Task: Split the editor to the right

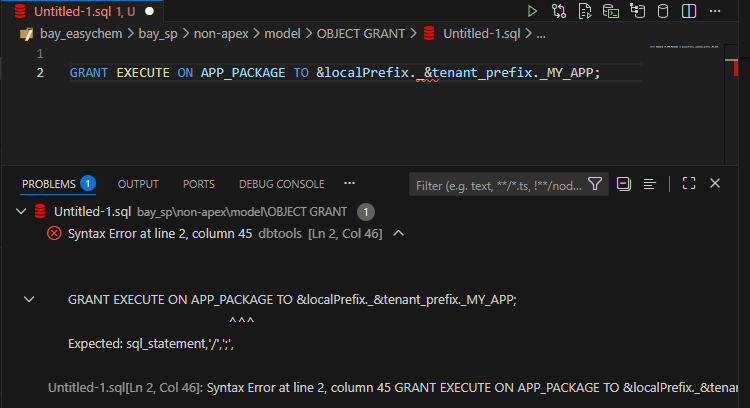Action: click(x=689, y=11)
